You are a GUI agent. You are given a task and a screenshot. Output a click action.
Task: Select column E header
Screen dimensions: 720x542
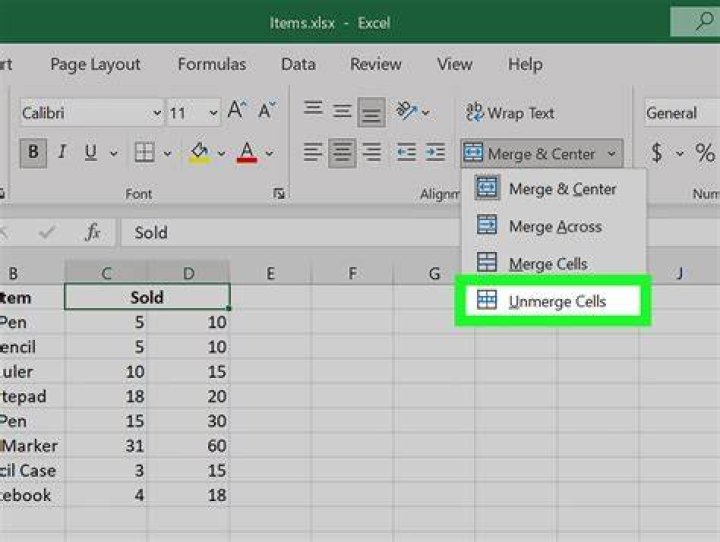point(270,273)
